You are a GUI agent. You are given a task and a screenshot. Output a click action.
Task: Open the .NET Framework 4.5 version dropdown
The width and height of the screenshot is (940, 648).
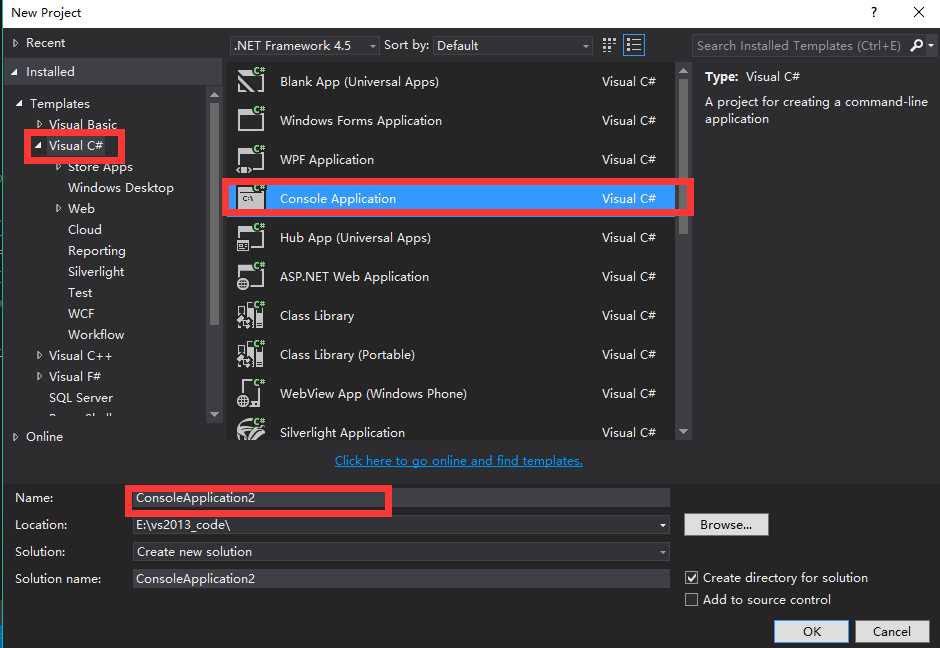pyautogui.click(x=304, y=46)
